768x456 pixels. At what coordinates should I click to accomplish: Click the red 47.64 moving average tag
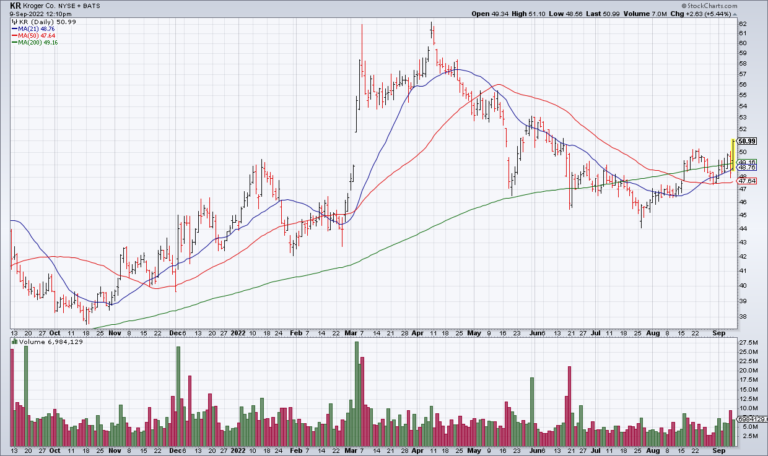tap(746, 181)
